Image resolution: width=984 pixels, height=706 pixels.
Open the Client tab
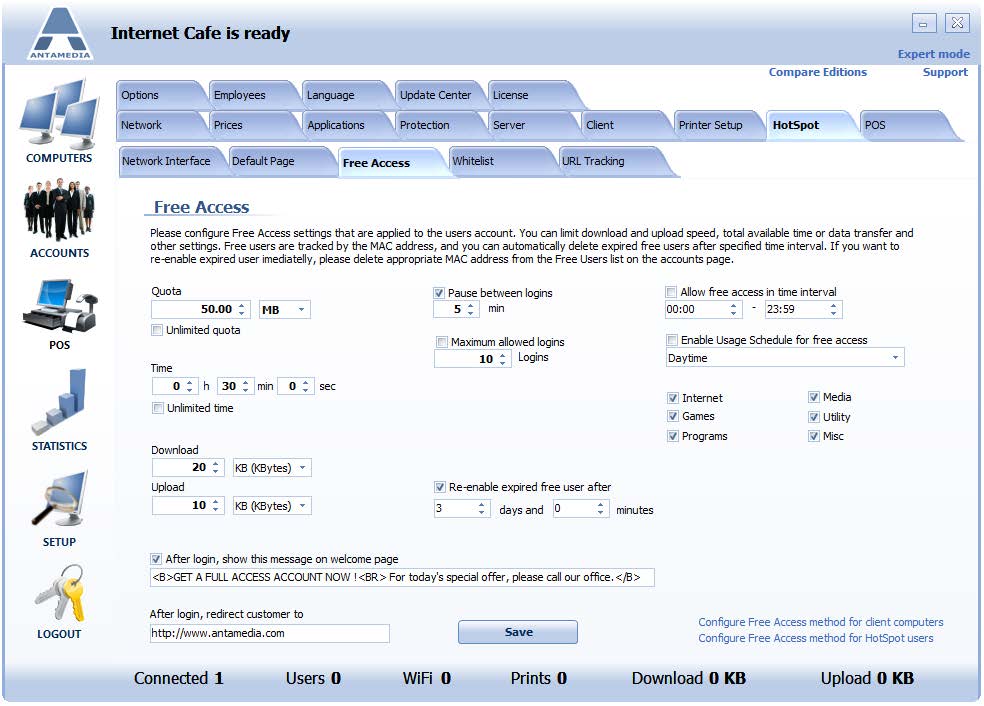[625, 125]
